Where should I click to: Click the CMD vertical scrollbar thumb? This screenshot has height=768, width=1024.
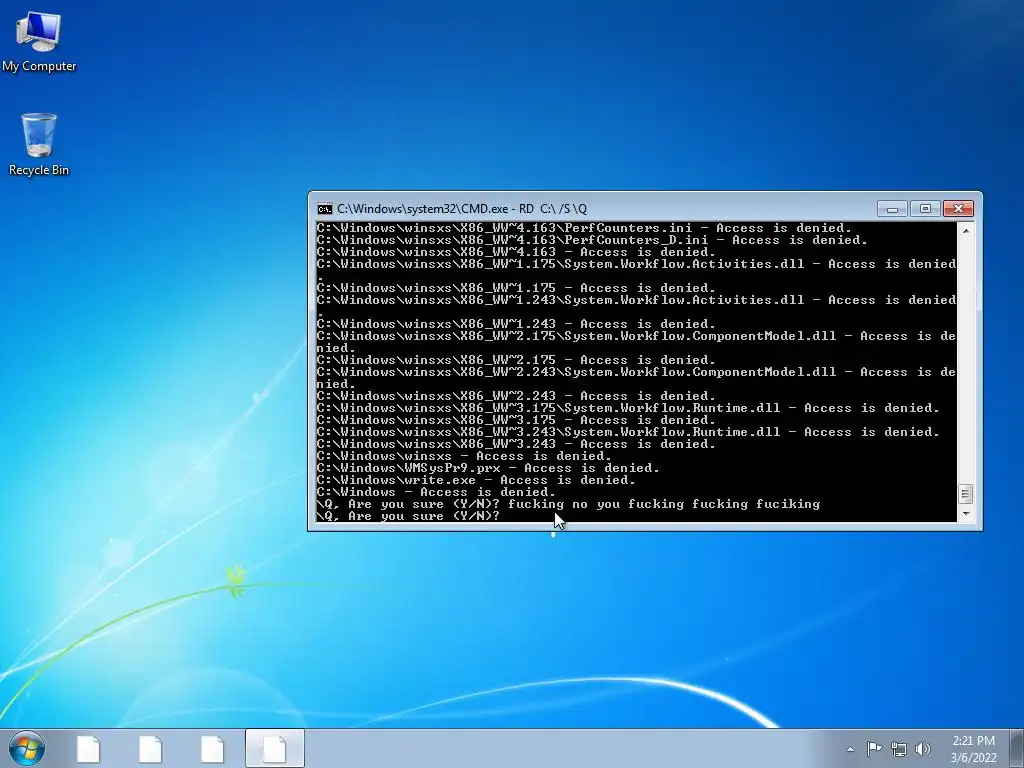966,494
